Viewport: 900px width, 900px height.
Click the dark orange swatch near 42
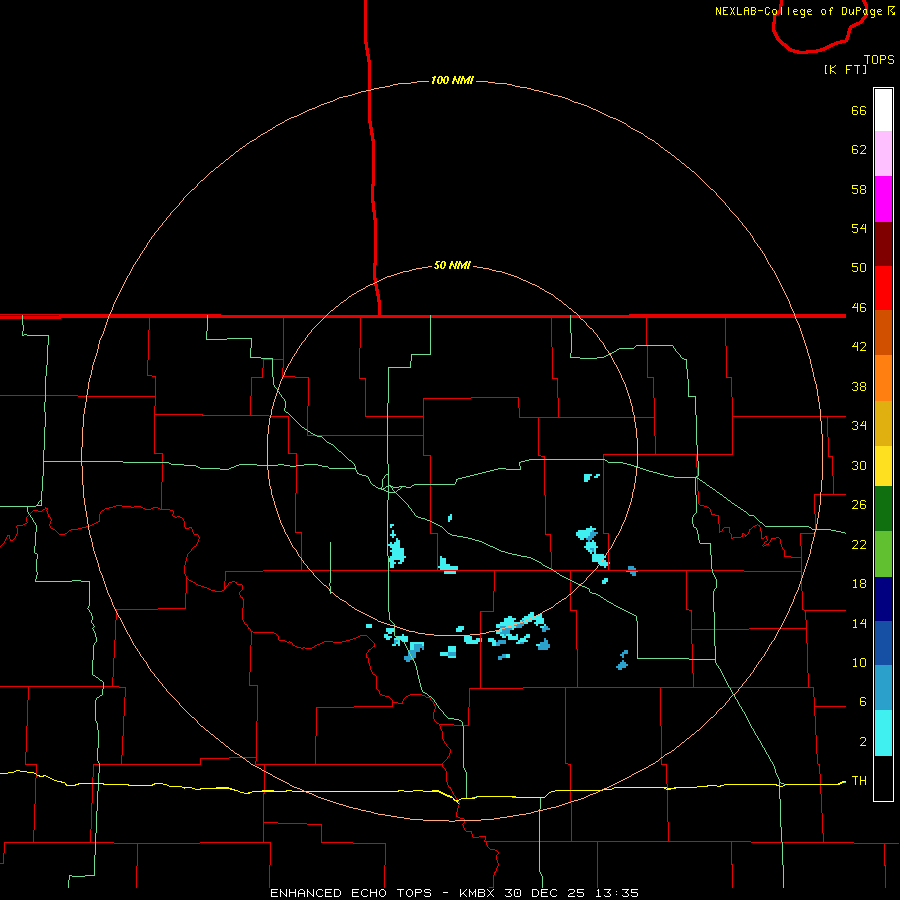point(883,332)
